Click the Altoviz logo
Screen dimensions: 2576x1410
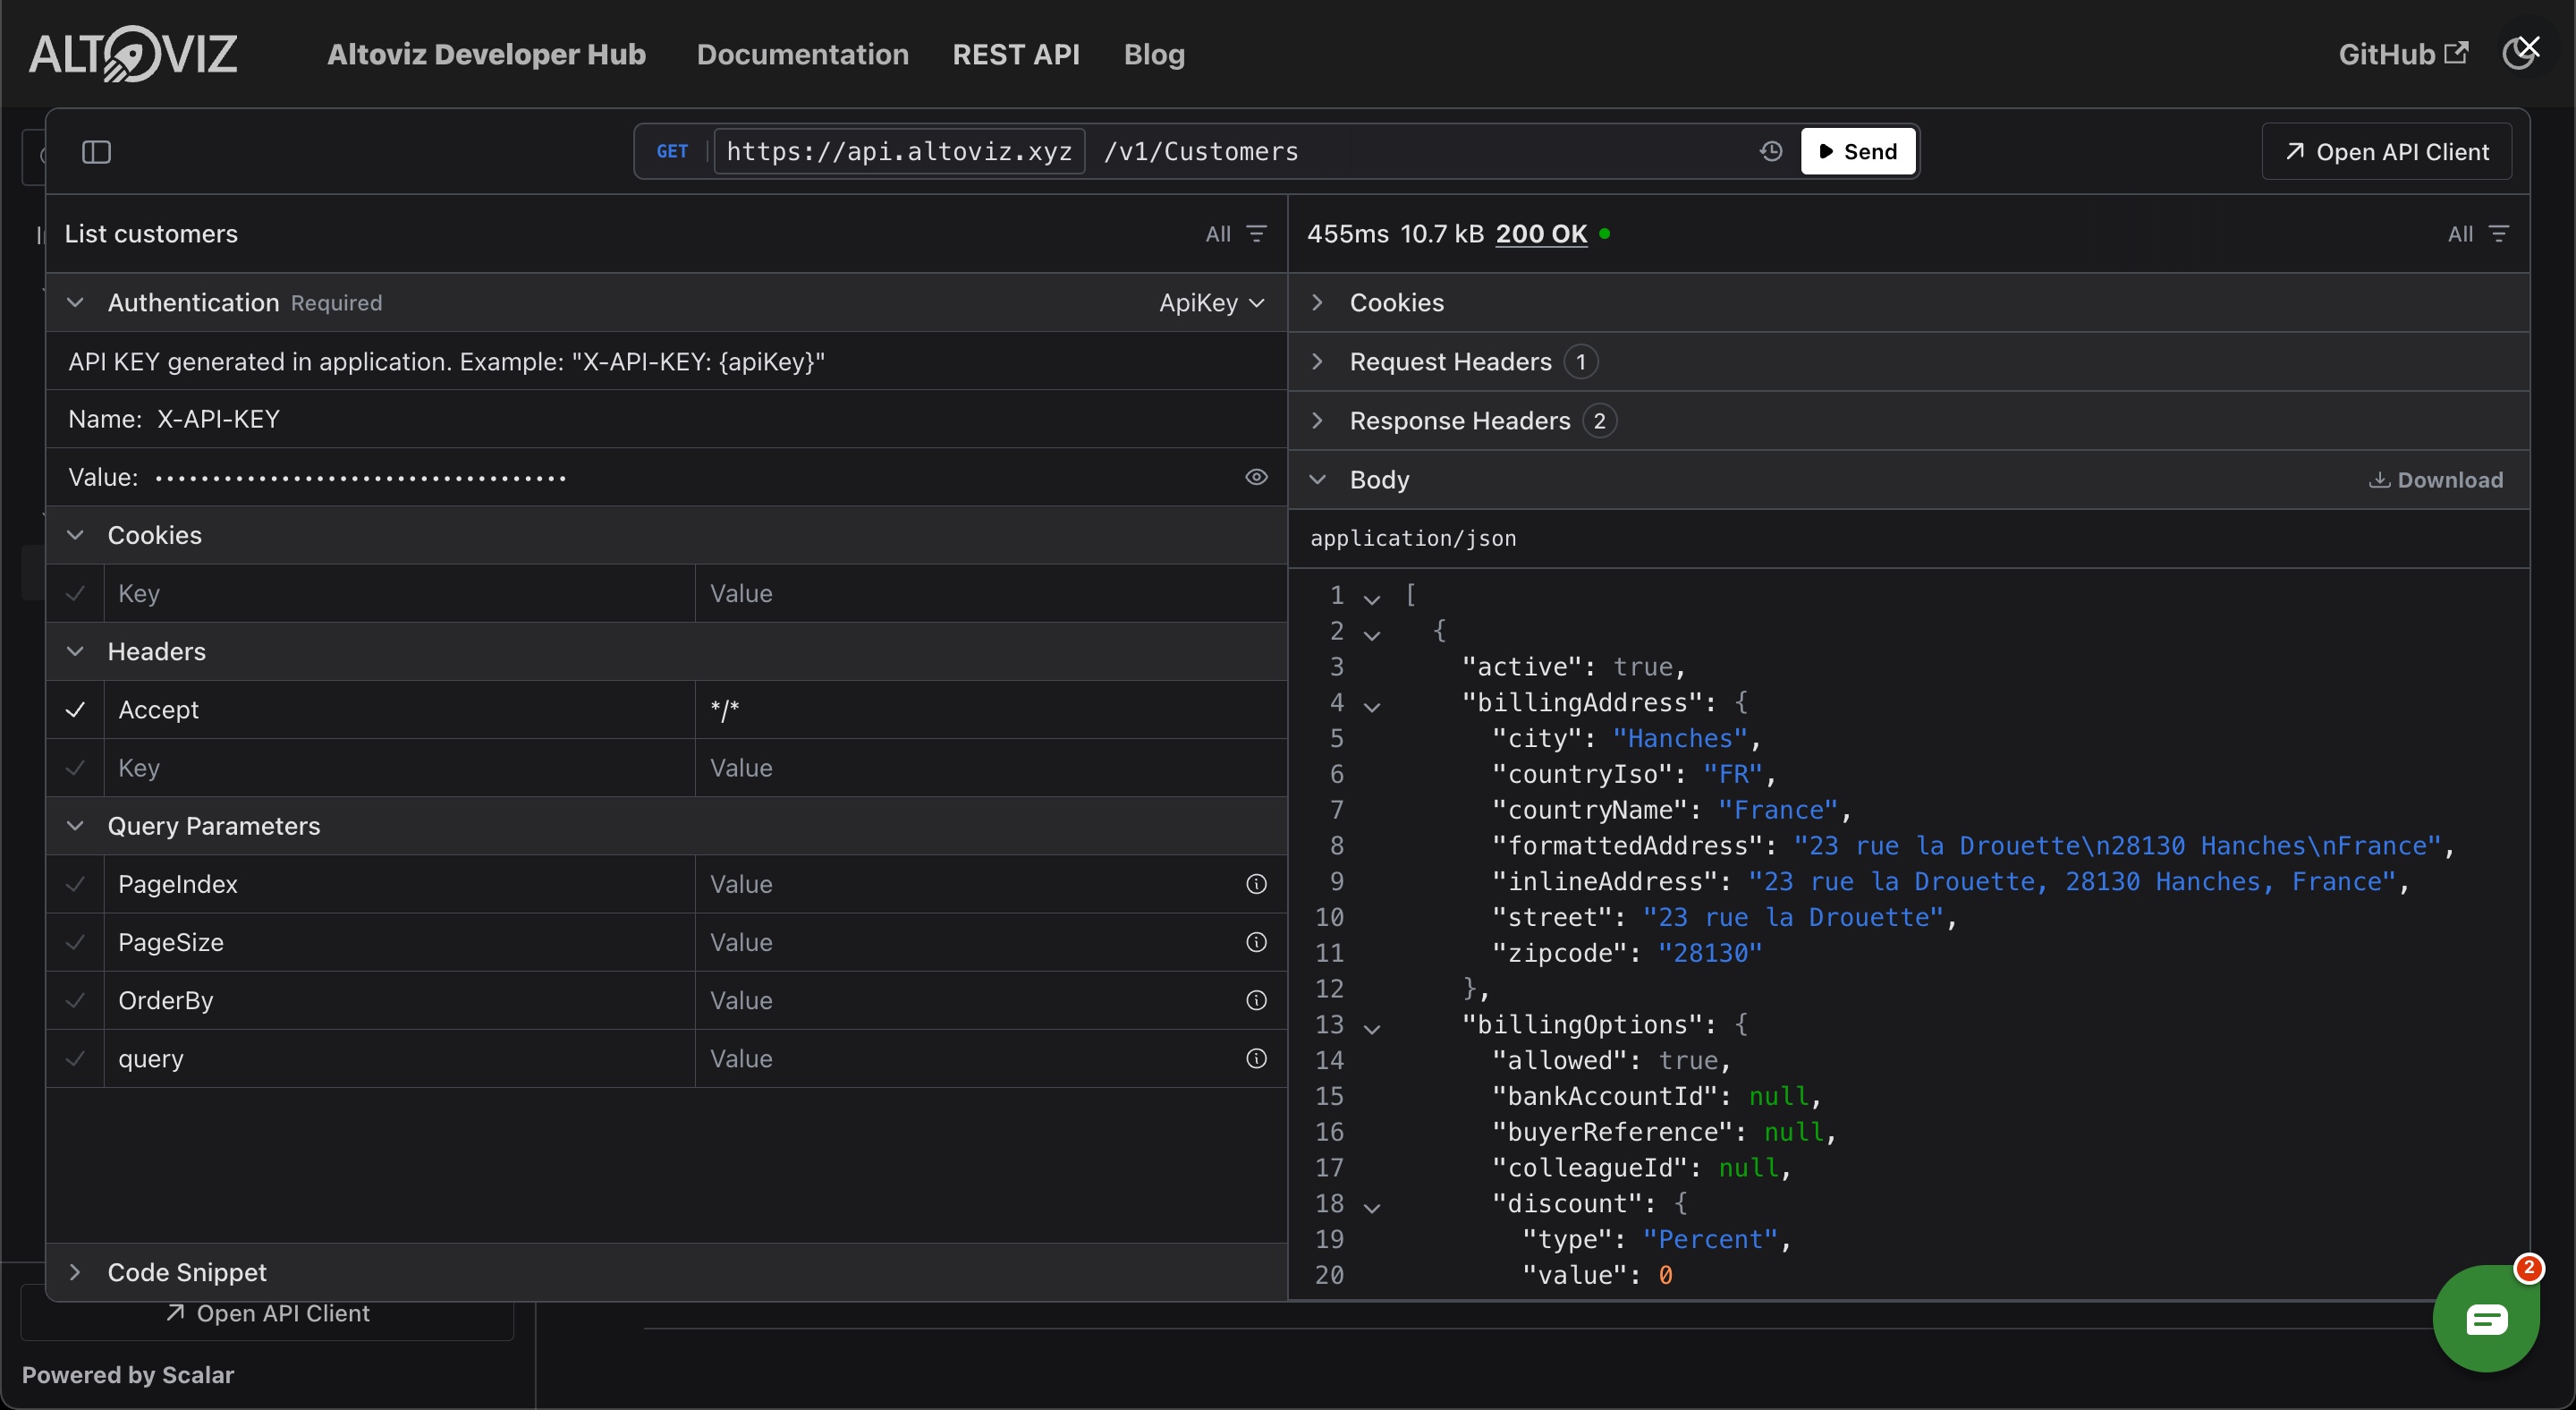[x=133, y=54]
